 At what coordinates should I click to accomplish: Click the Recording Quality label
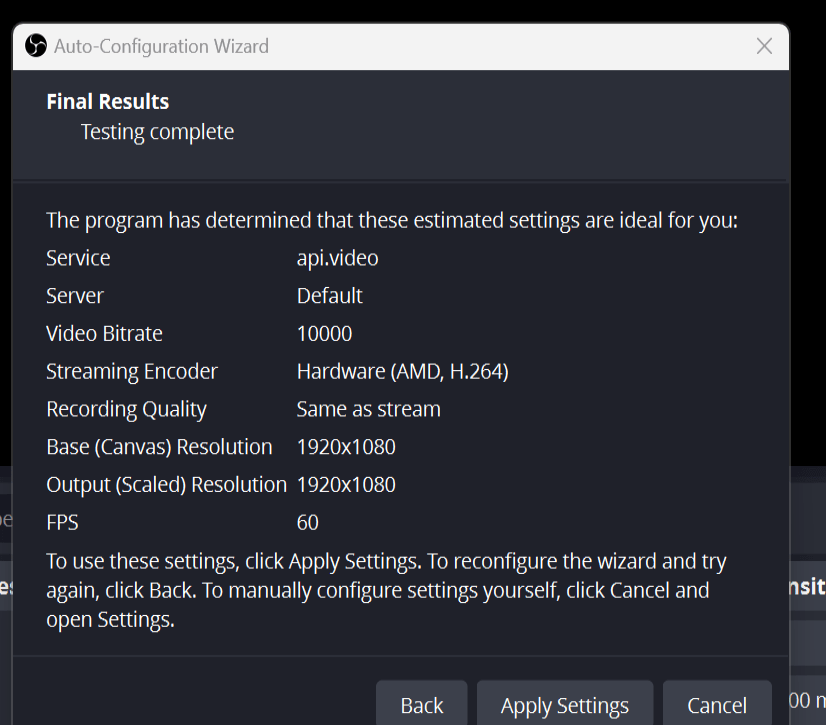coord(126,409)
